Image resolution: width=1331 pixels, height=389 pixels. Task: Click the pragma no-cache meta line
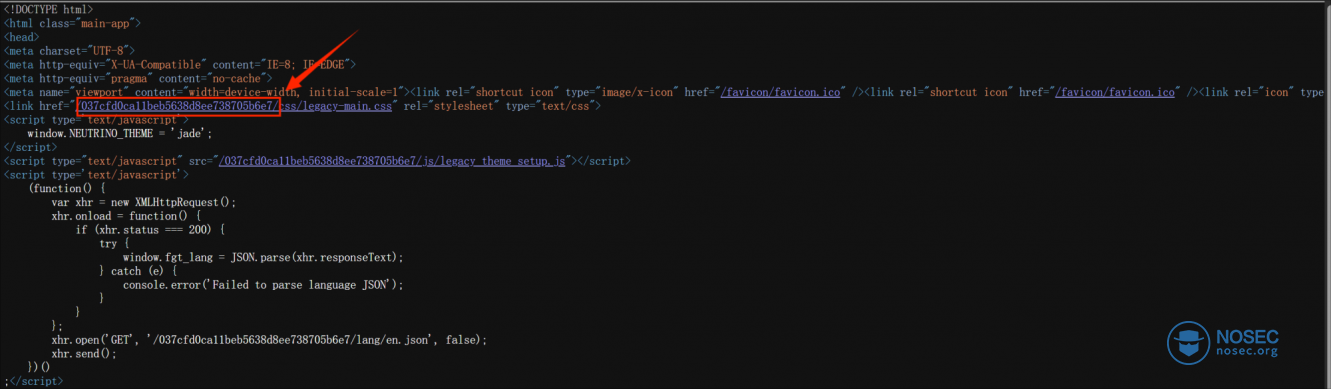(138, 78)
